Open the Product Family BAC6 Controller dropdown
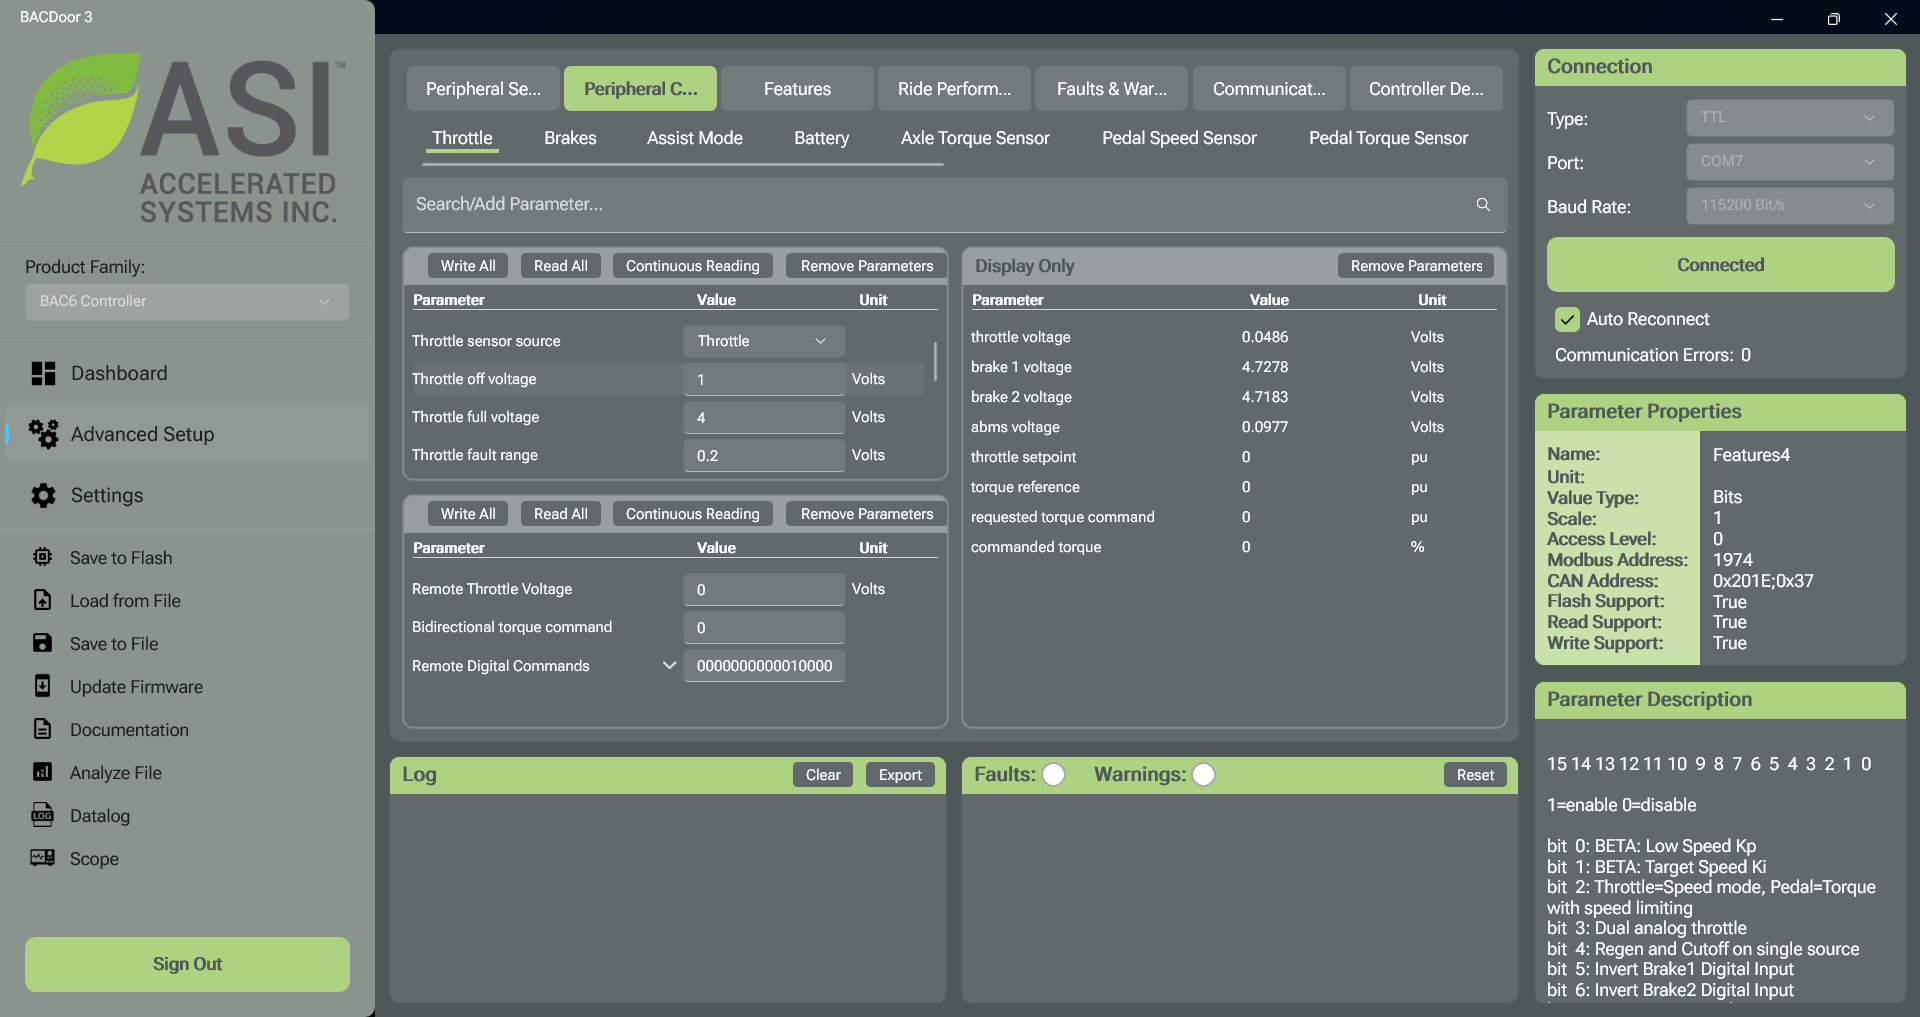The width and height of the screenshot is (1920, 1017). click(187, 301)
